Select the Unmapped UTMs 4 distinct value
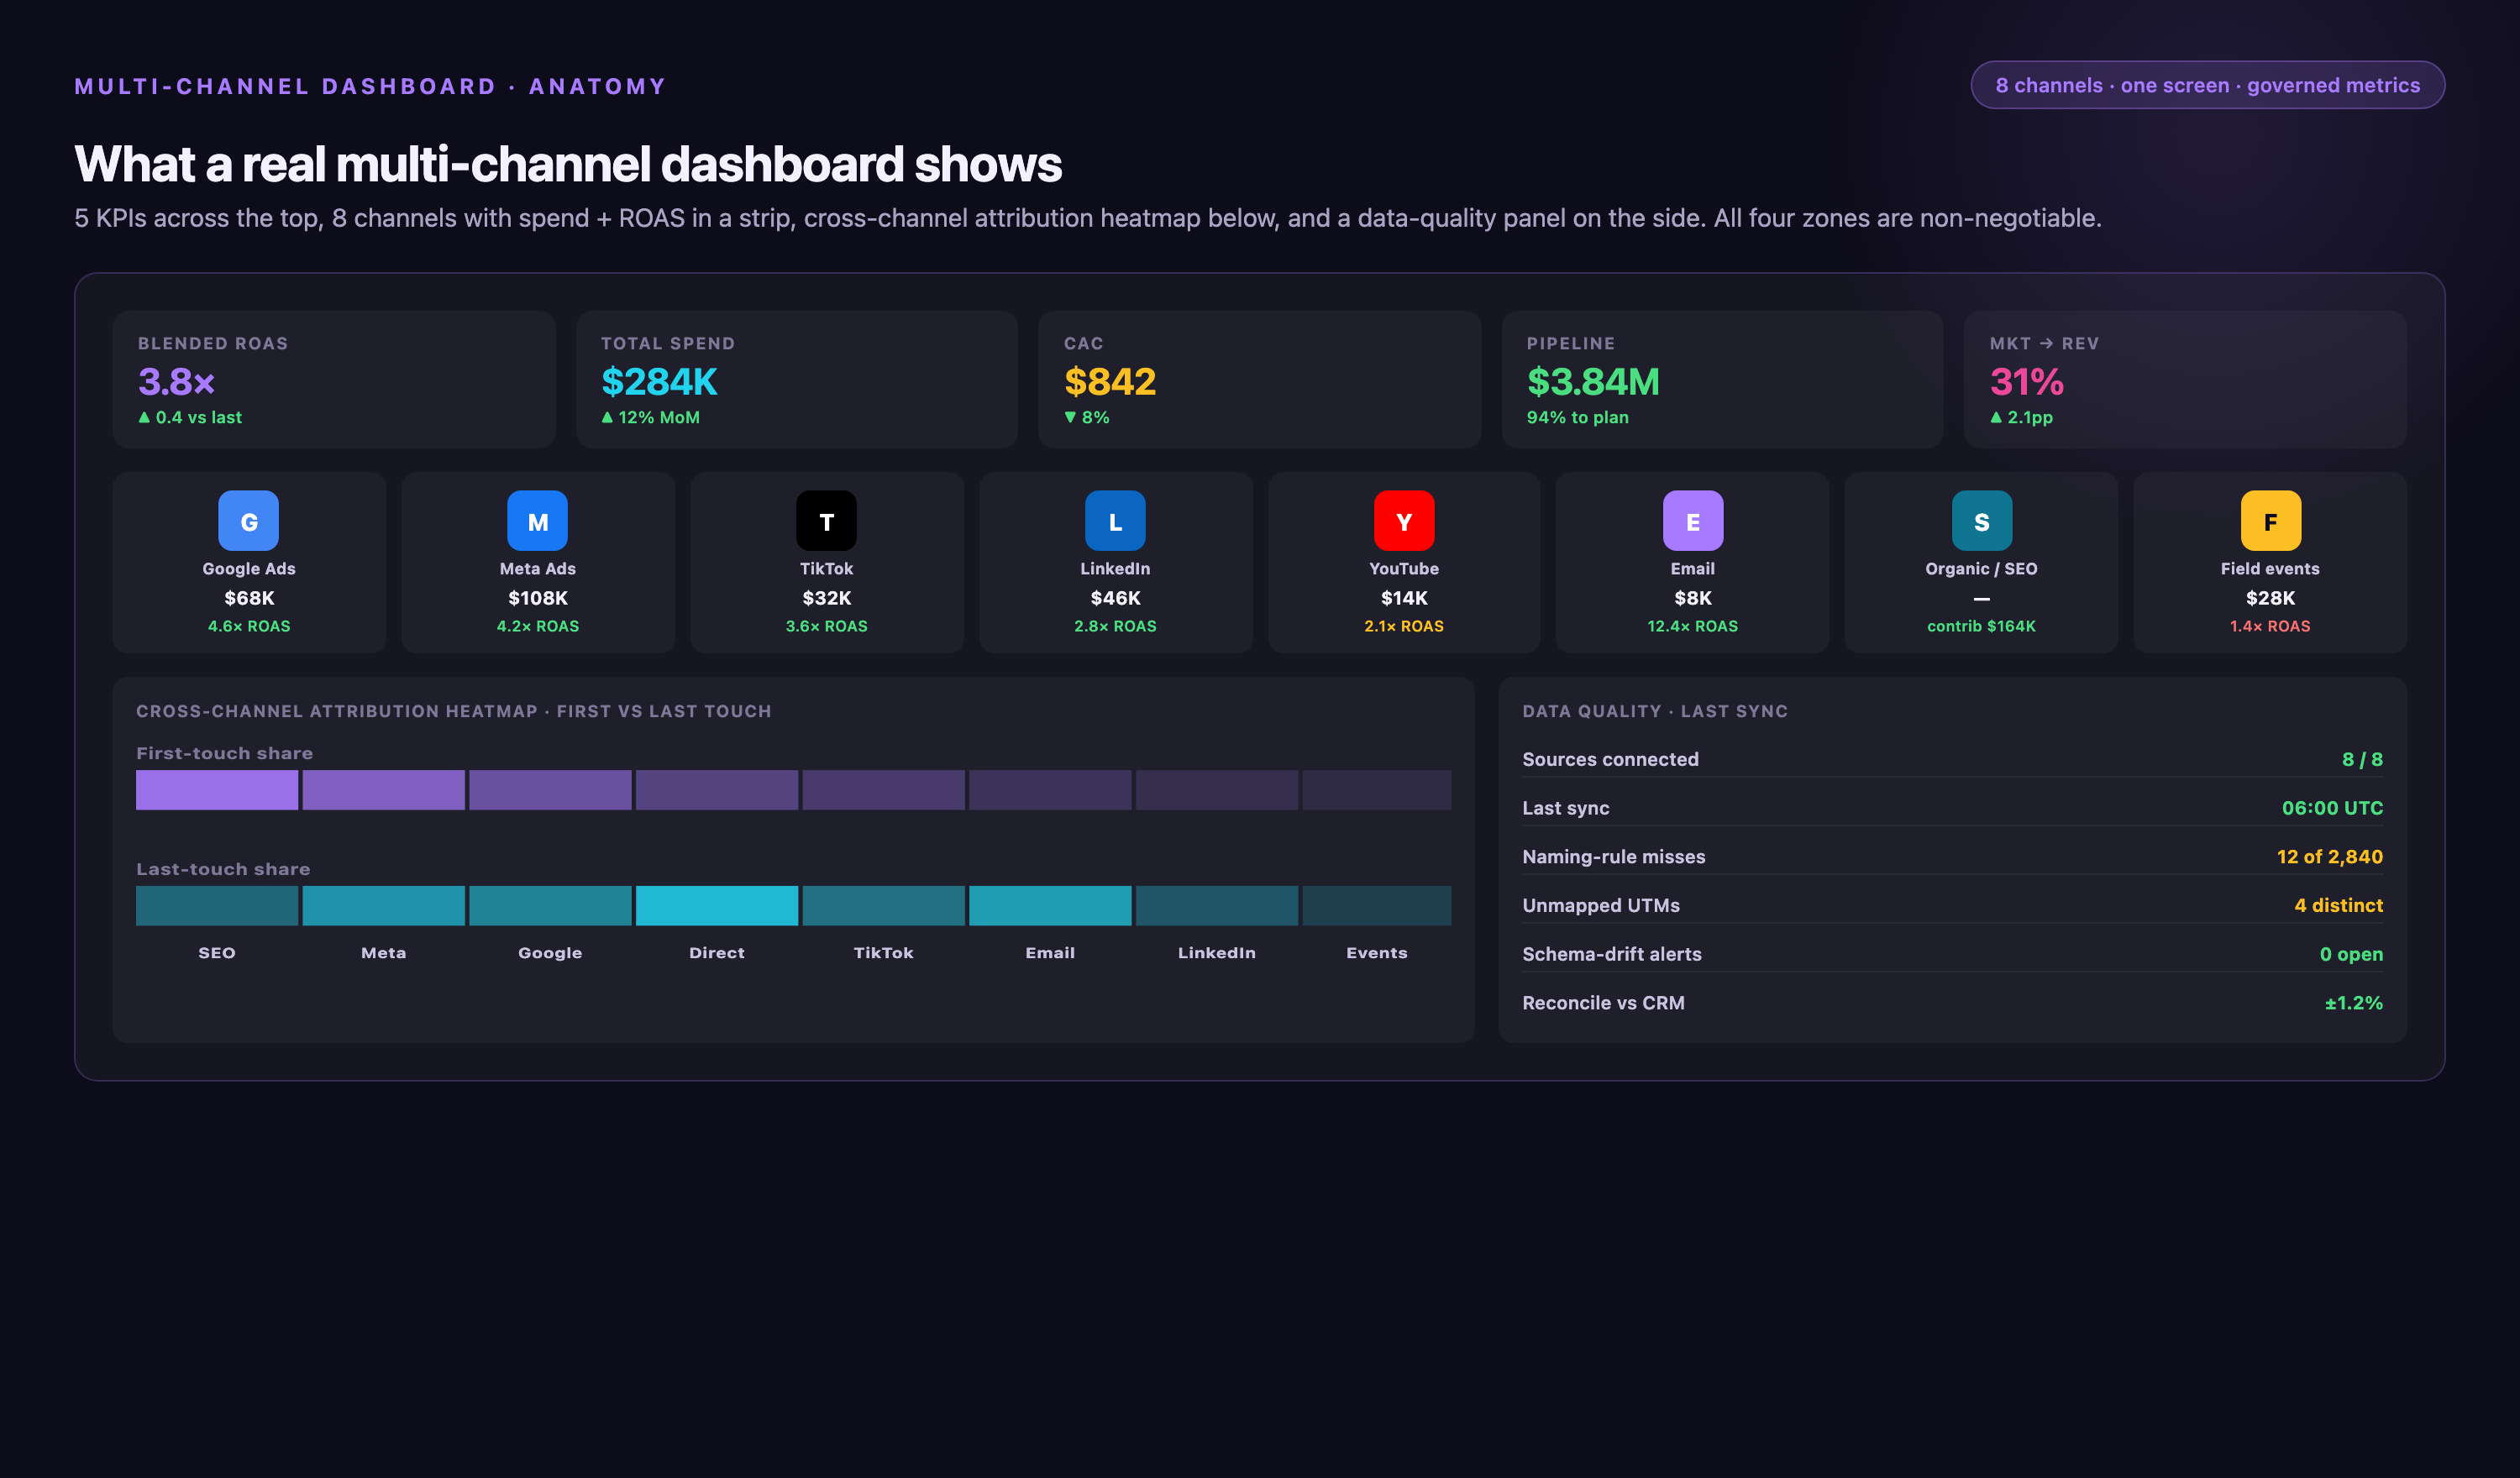This screenshot has height=1478, width=2520. click(2338, 905)
